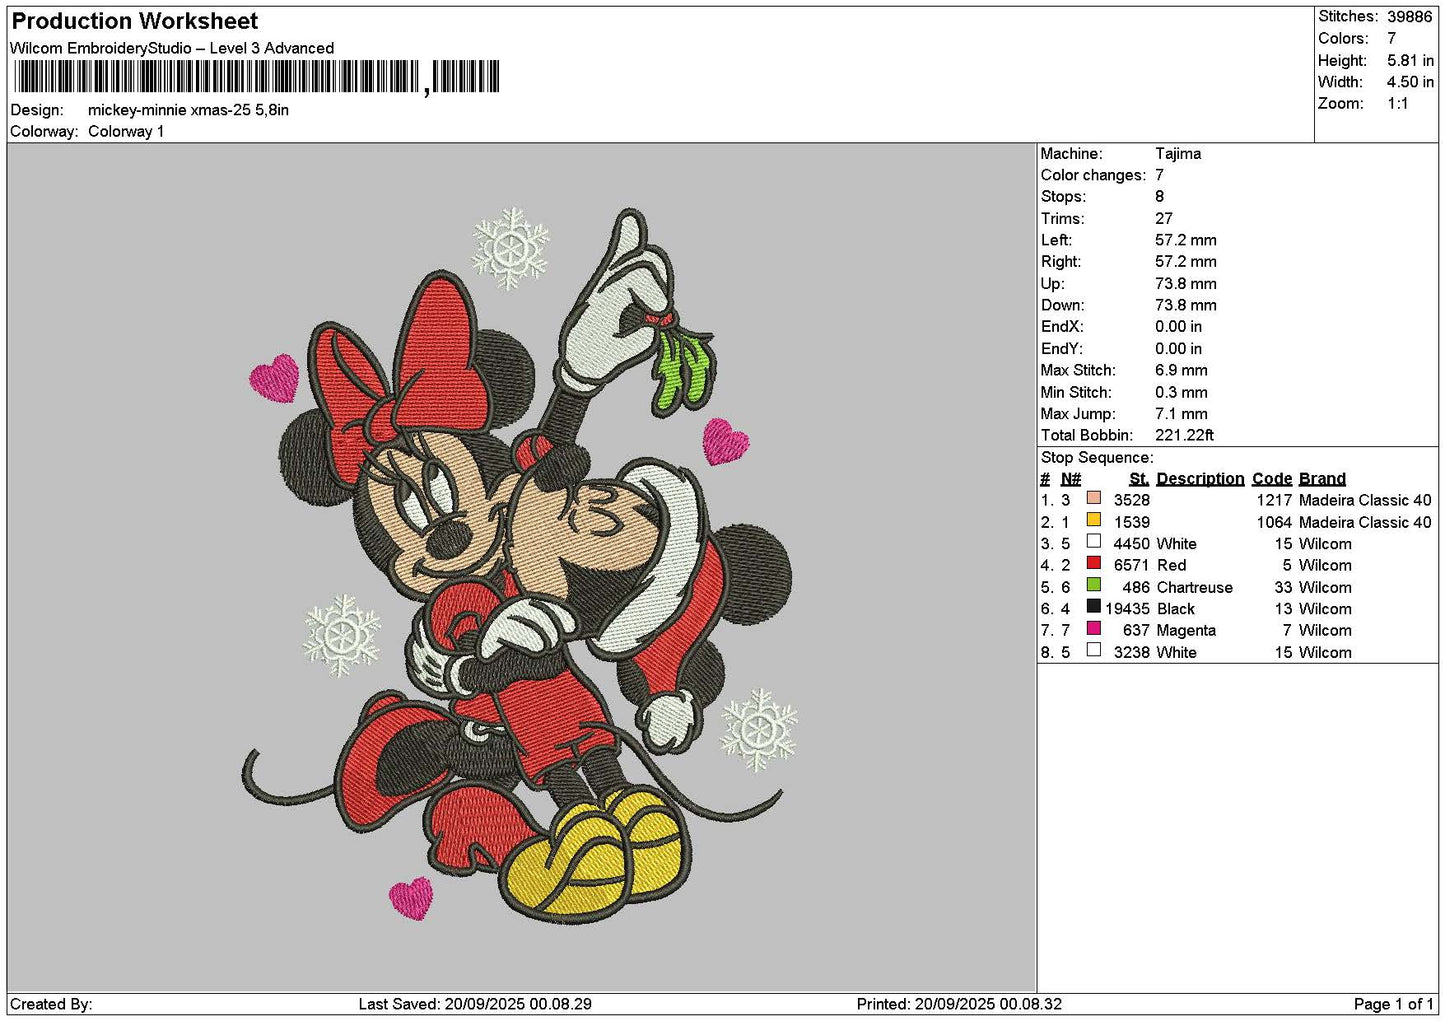Click the Max Stitch value '6.9 mm'
This screenshot has width=1445, height=1021.
coord(1181,370)
